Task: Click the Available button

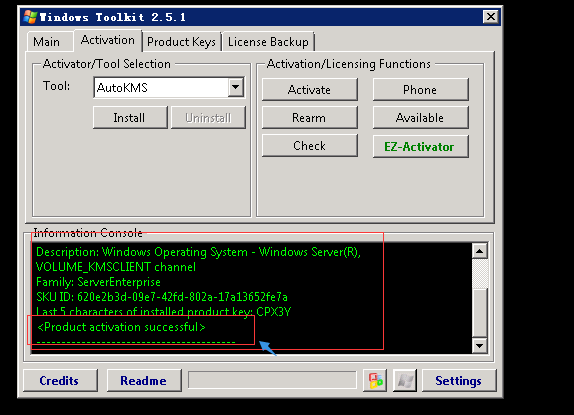Action: pyautogui.click(x=420, y=118)
